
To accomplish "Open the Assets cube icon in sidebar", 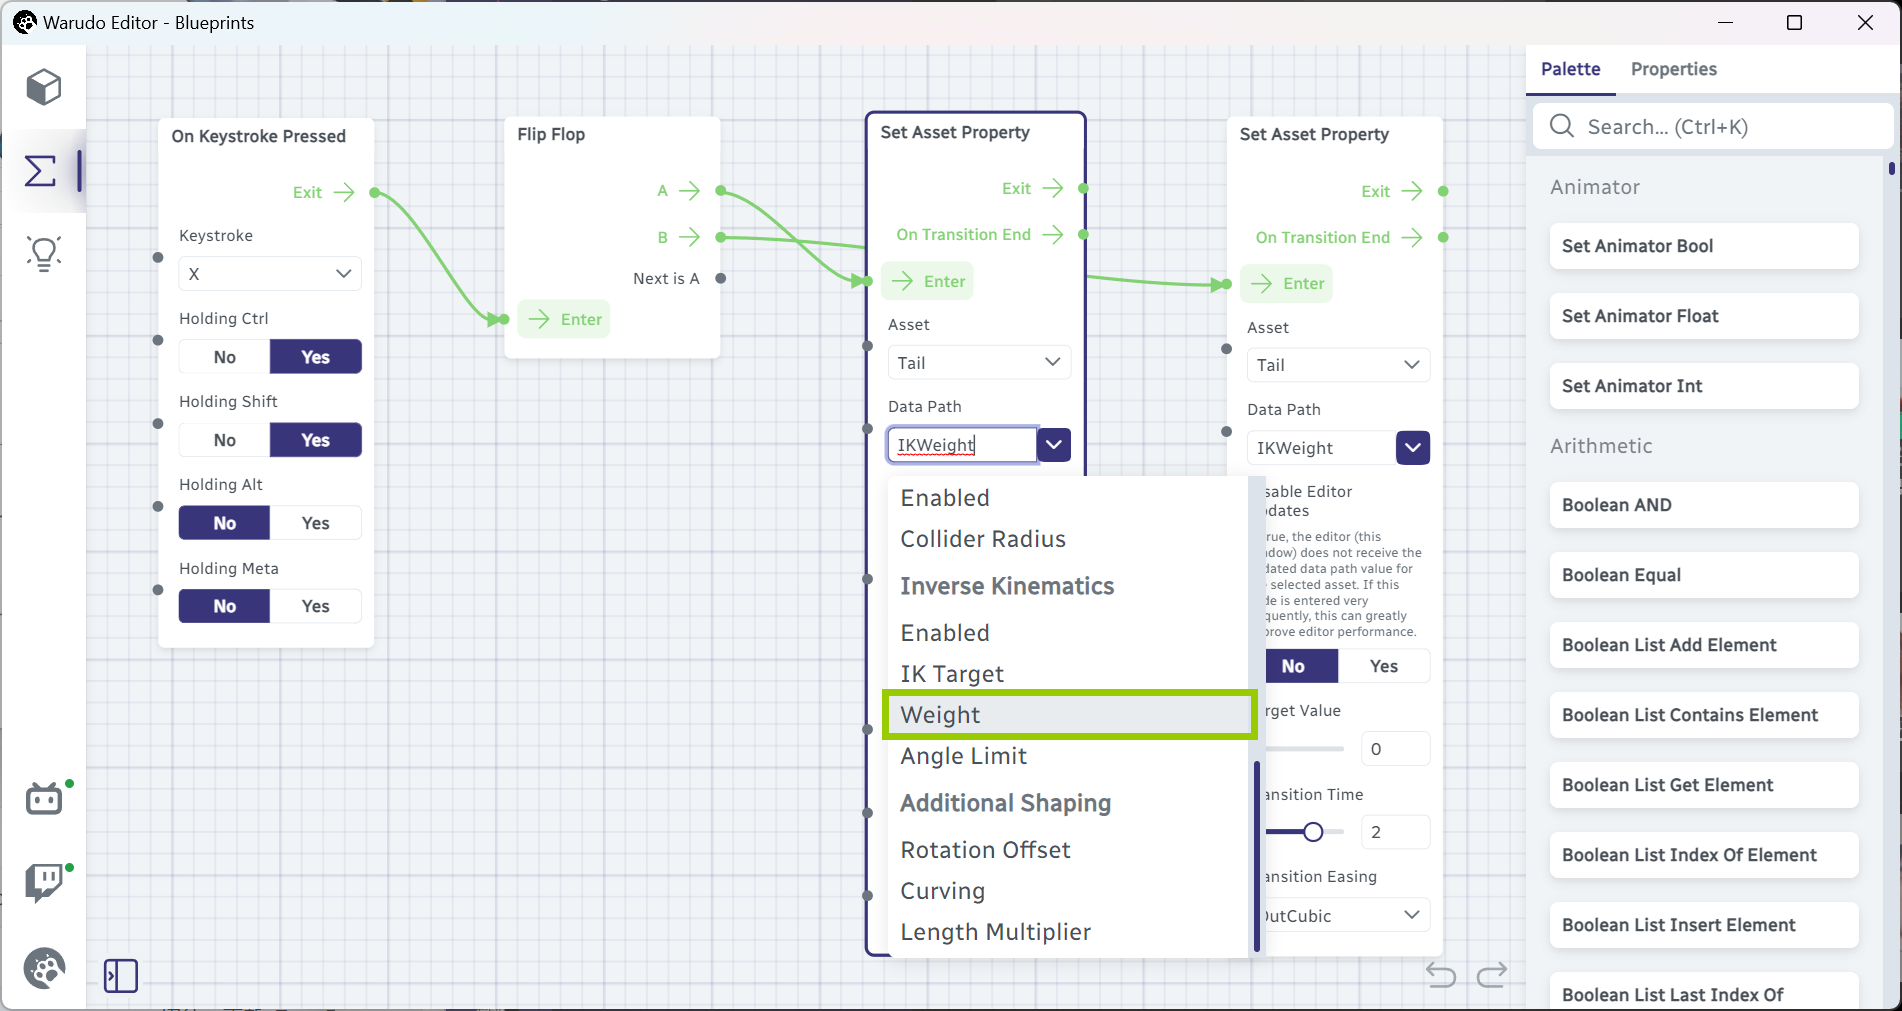I will point(44,87).
